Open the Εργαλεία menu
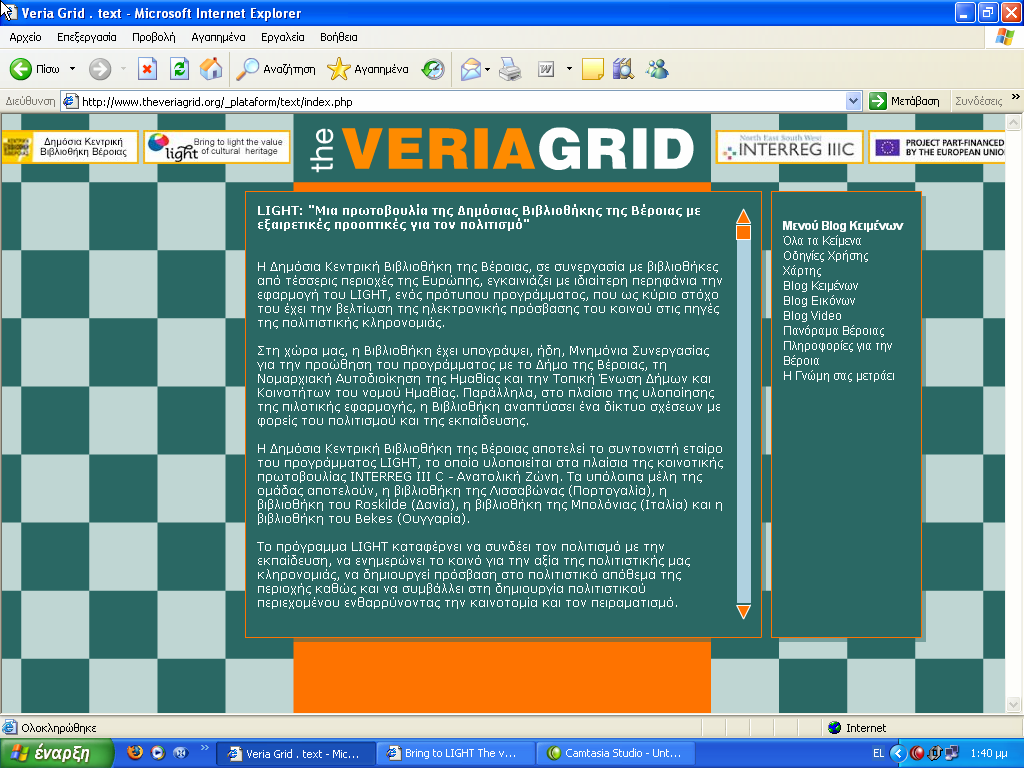Viewport: 1024px width, 768px height. (283, 37)
